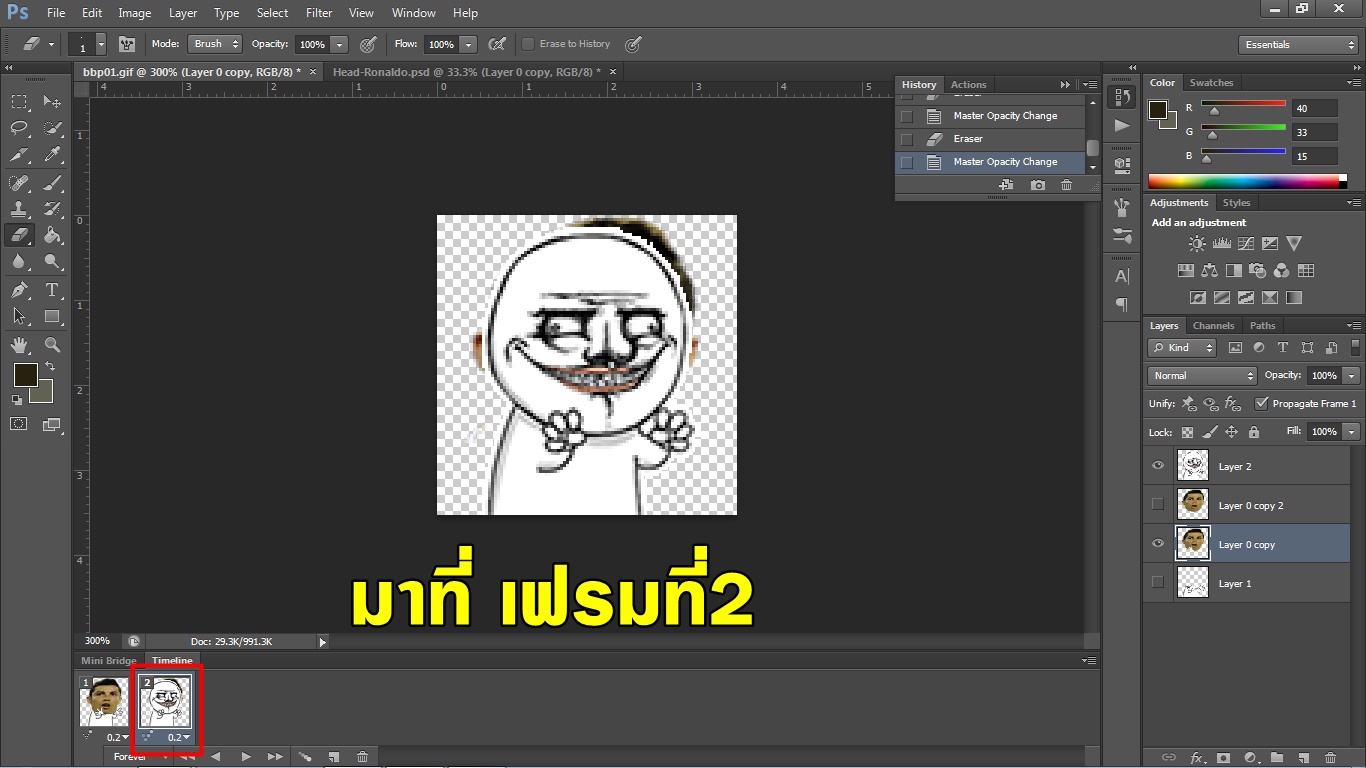Pick the Lasso tool
The height and width of the screenshot is (768, 1366).
tap(19, 128)
